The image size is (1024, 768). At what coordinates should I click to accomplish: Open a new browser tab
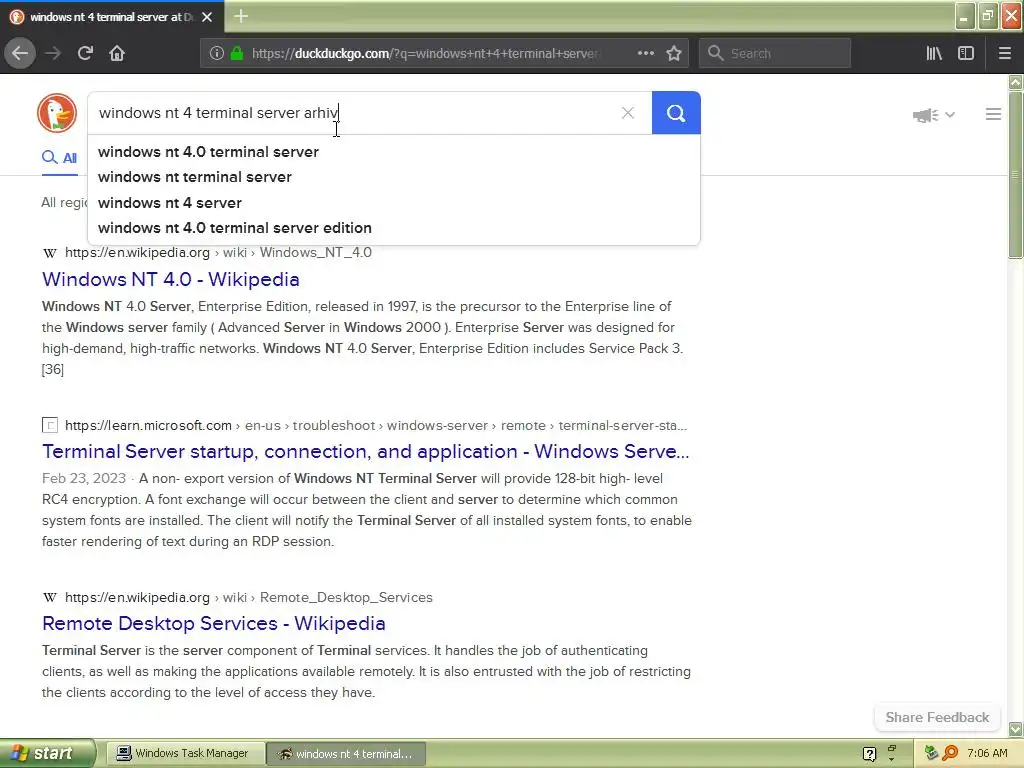coord(241,16)
